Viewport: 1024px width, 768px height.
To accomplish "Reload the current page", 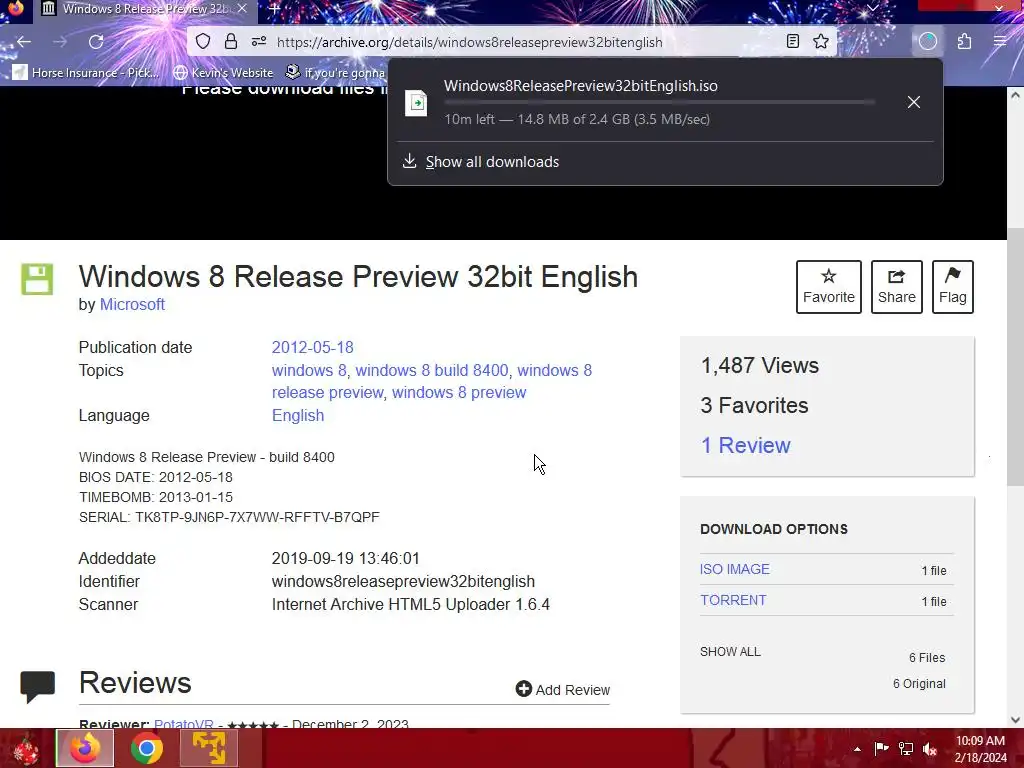I will pyautogui.click(x=96, y=42).
